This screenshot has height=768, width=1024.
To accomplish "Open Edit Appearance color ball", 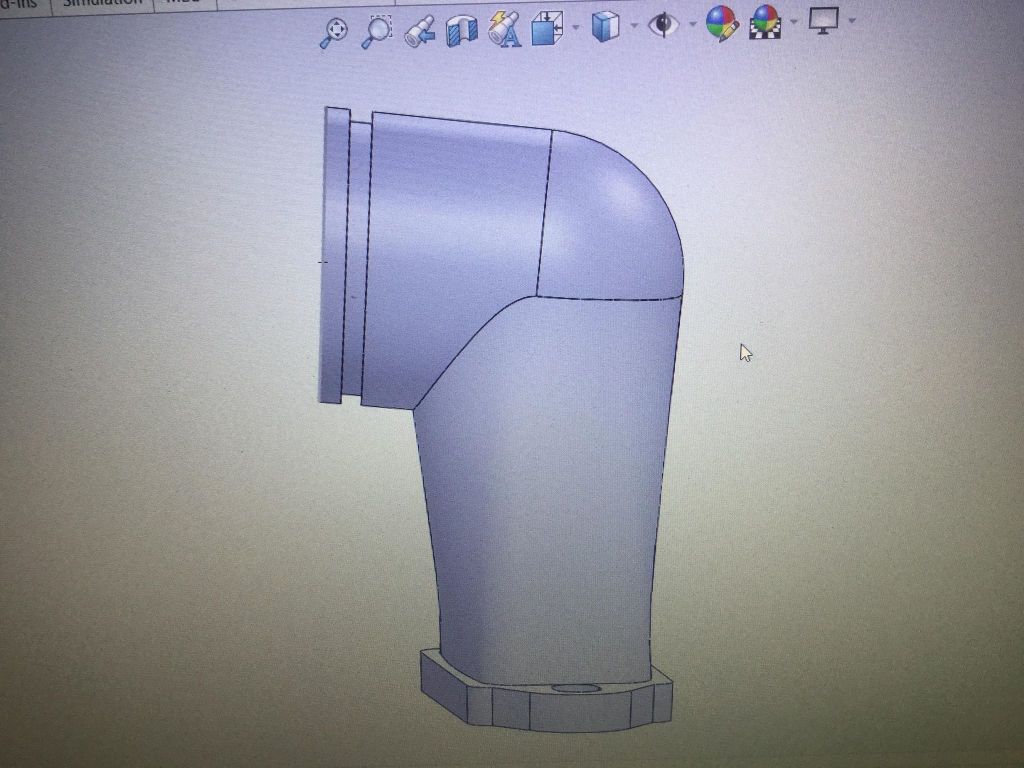I will pos(722,22).
